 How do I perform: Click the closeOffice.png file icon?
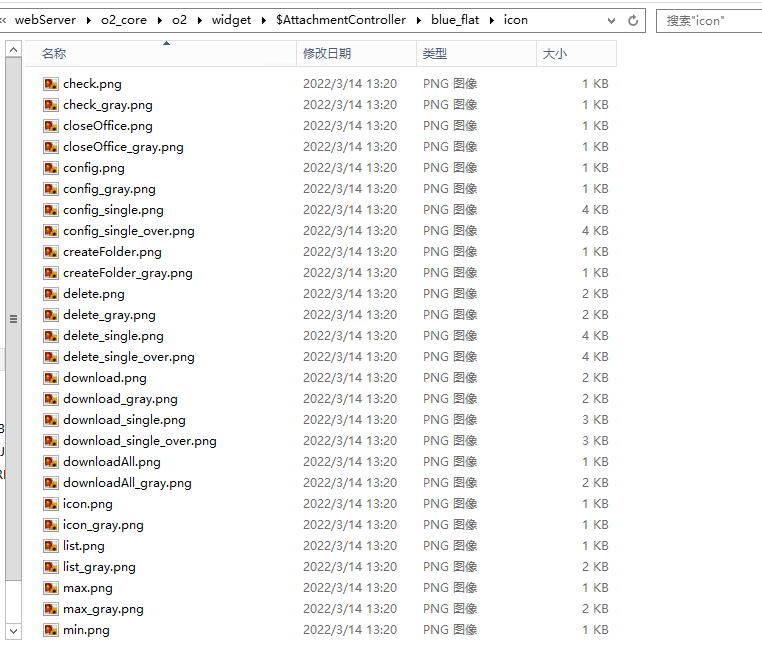coord(51,126)
